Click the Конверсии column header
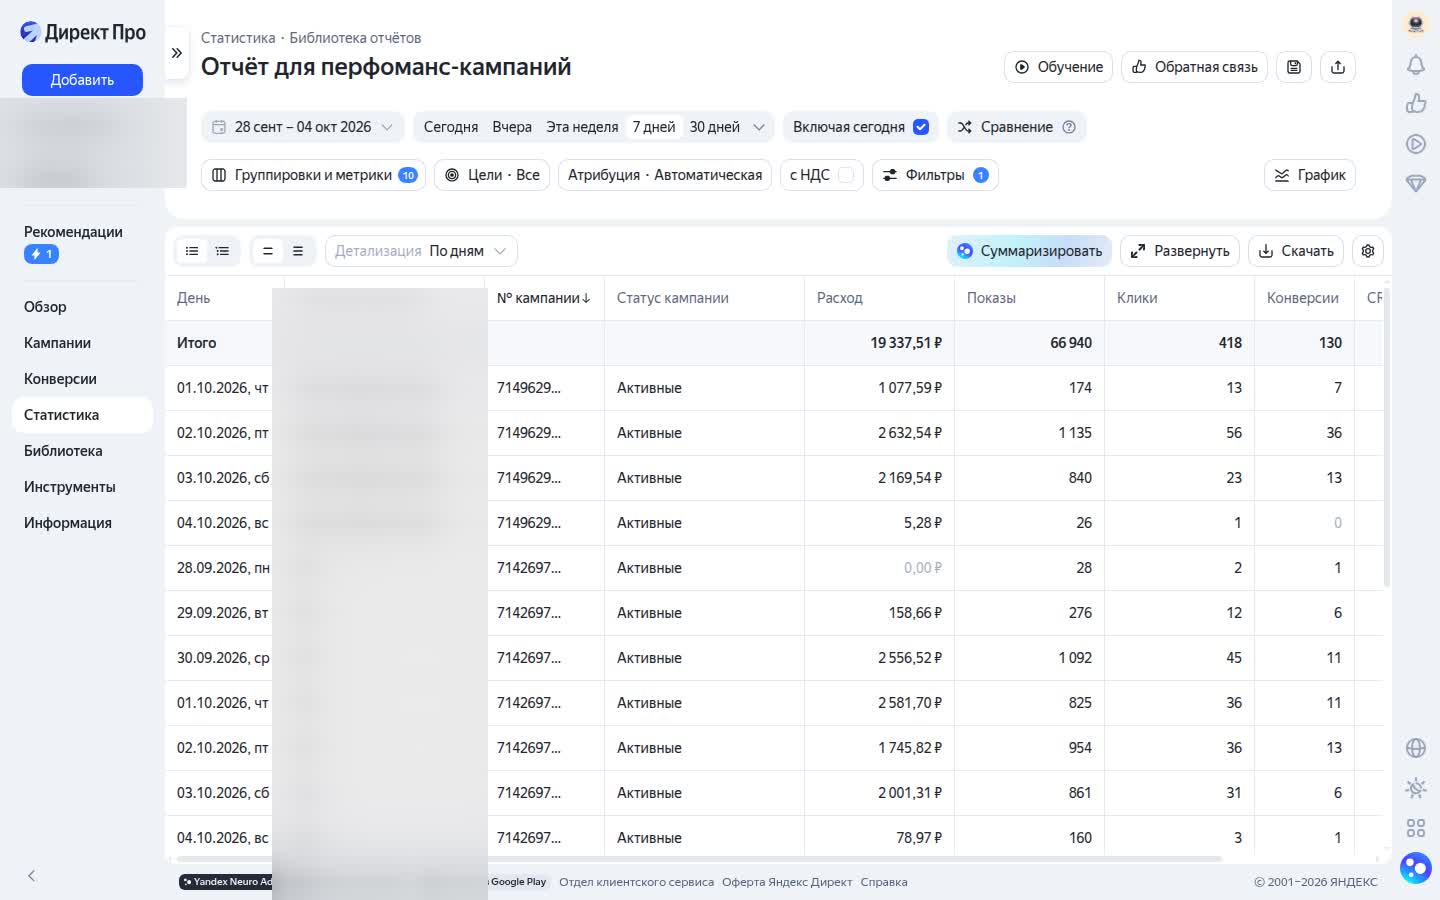 click(x=1302, y=298)
